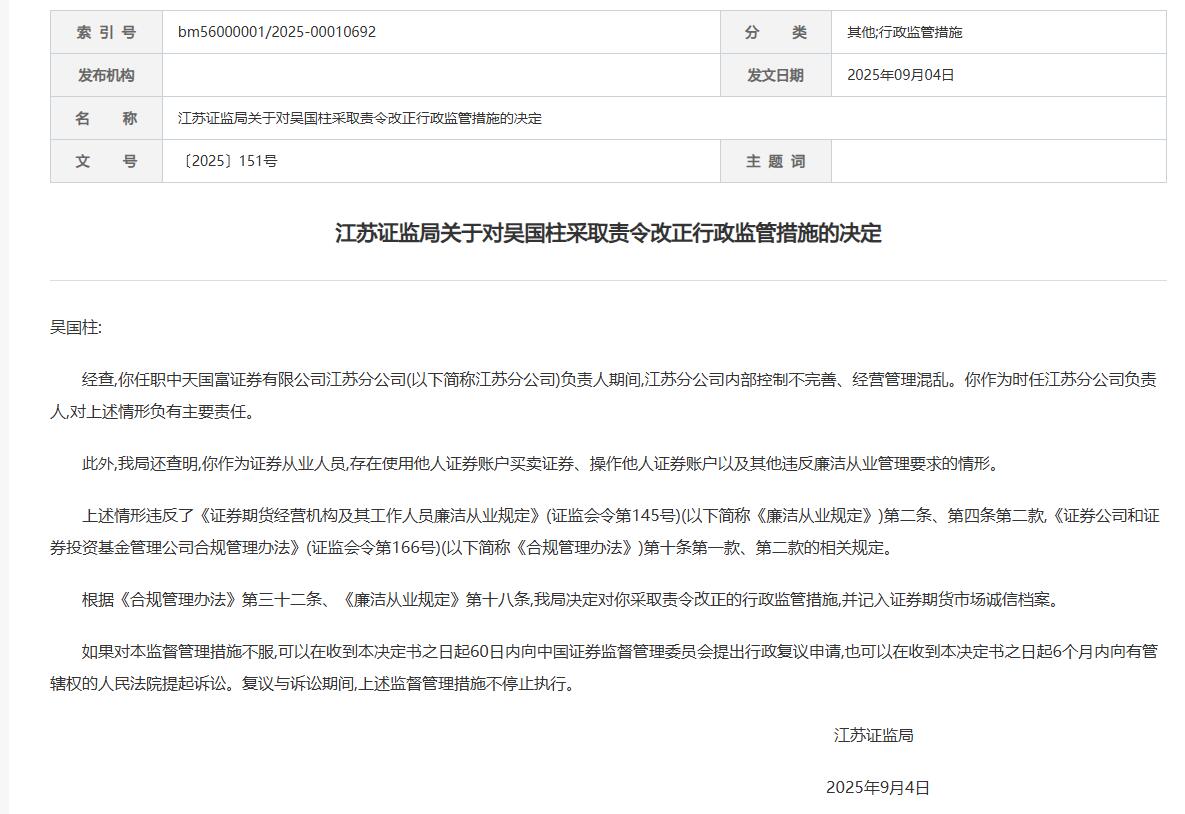Click the signing date 2025年9月4日
Screen dimensions: 1185x814
point(877,788)
